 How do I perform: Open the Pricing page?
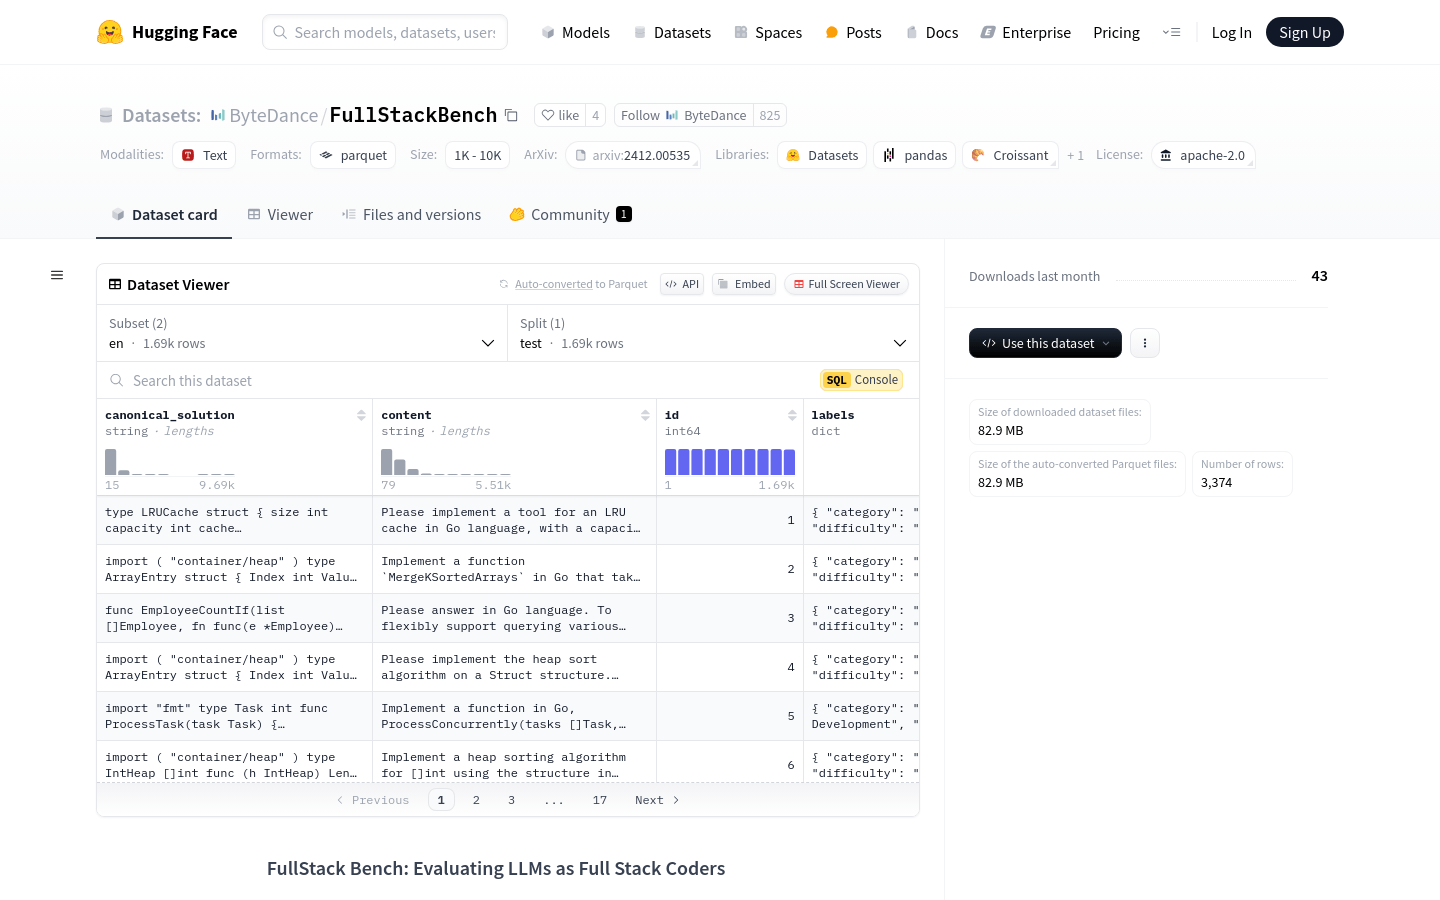pos(1116,32)
